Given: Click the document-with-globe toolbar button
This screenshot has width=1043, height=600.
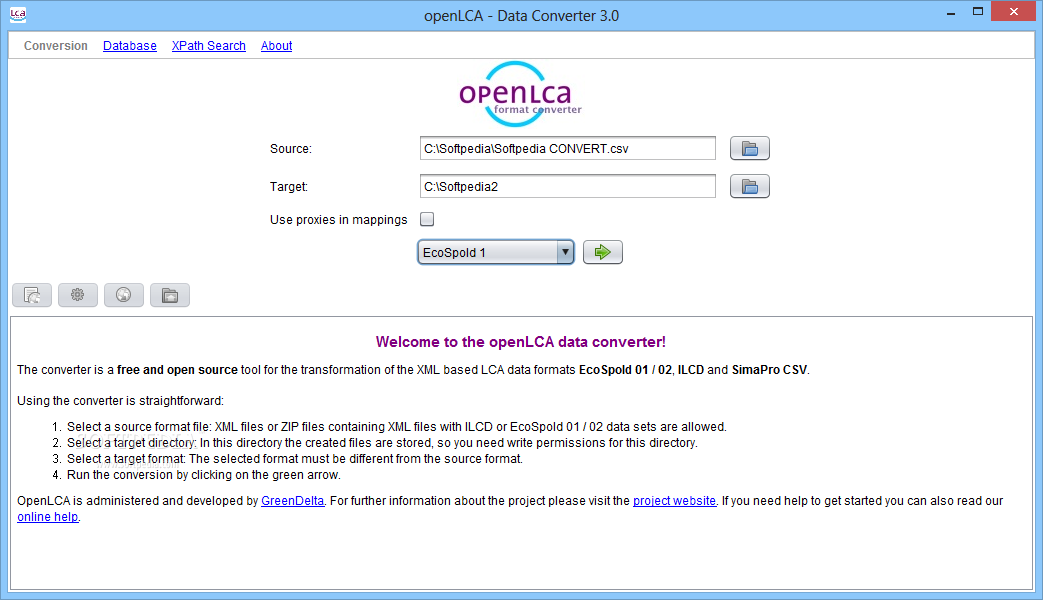Looking at the screenshot, I should pos(32,295).
